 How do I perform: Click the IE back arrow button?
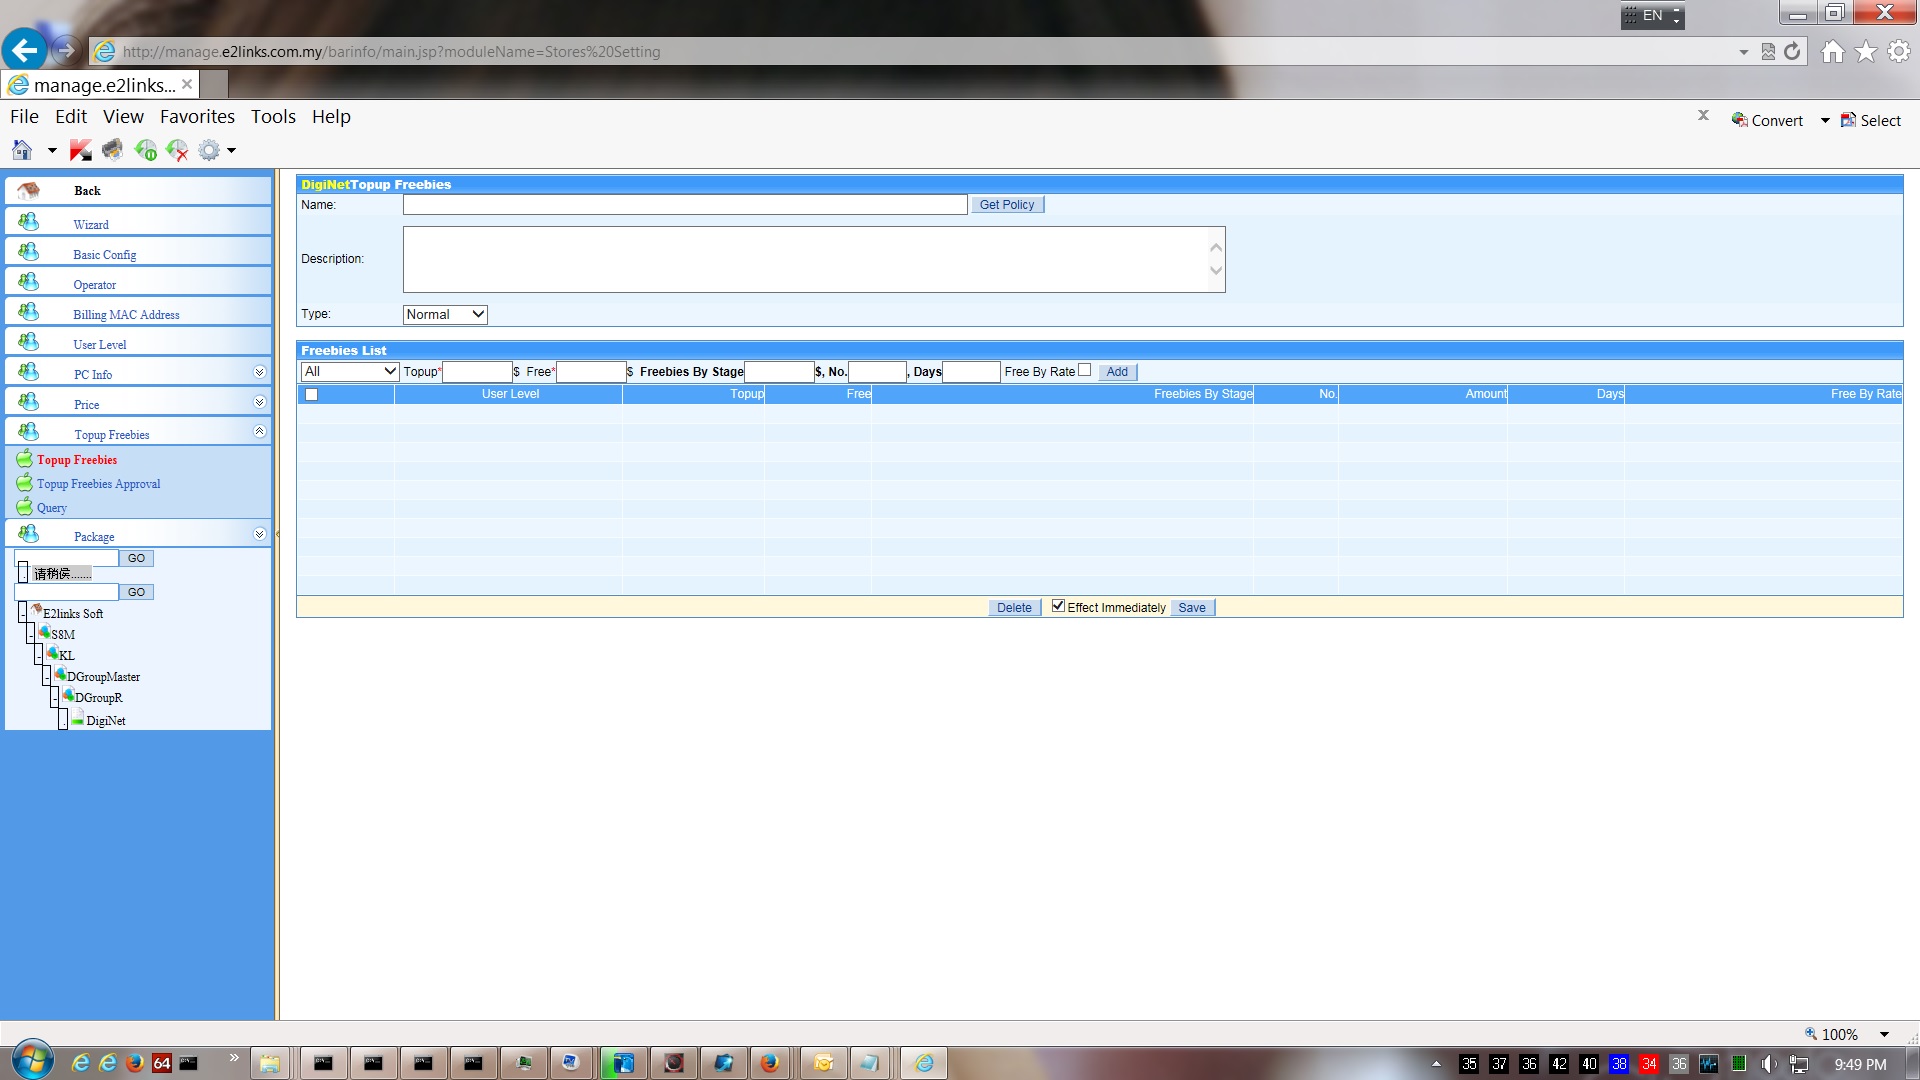pos(24,50)
